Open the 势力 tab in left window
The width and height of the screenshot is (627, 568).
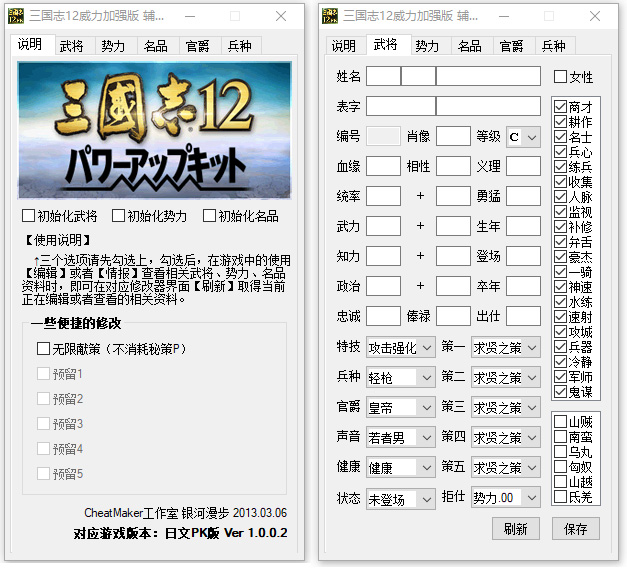116,46
